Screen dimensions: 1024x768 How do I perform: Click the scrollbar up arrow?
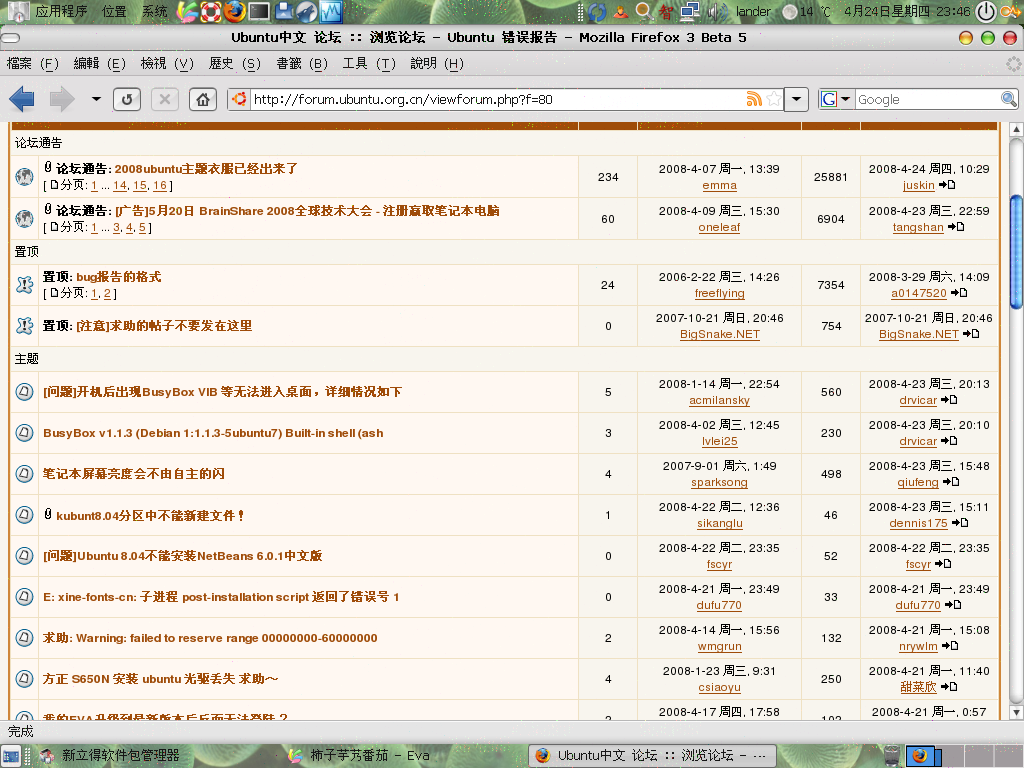1016,129
